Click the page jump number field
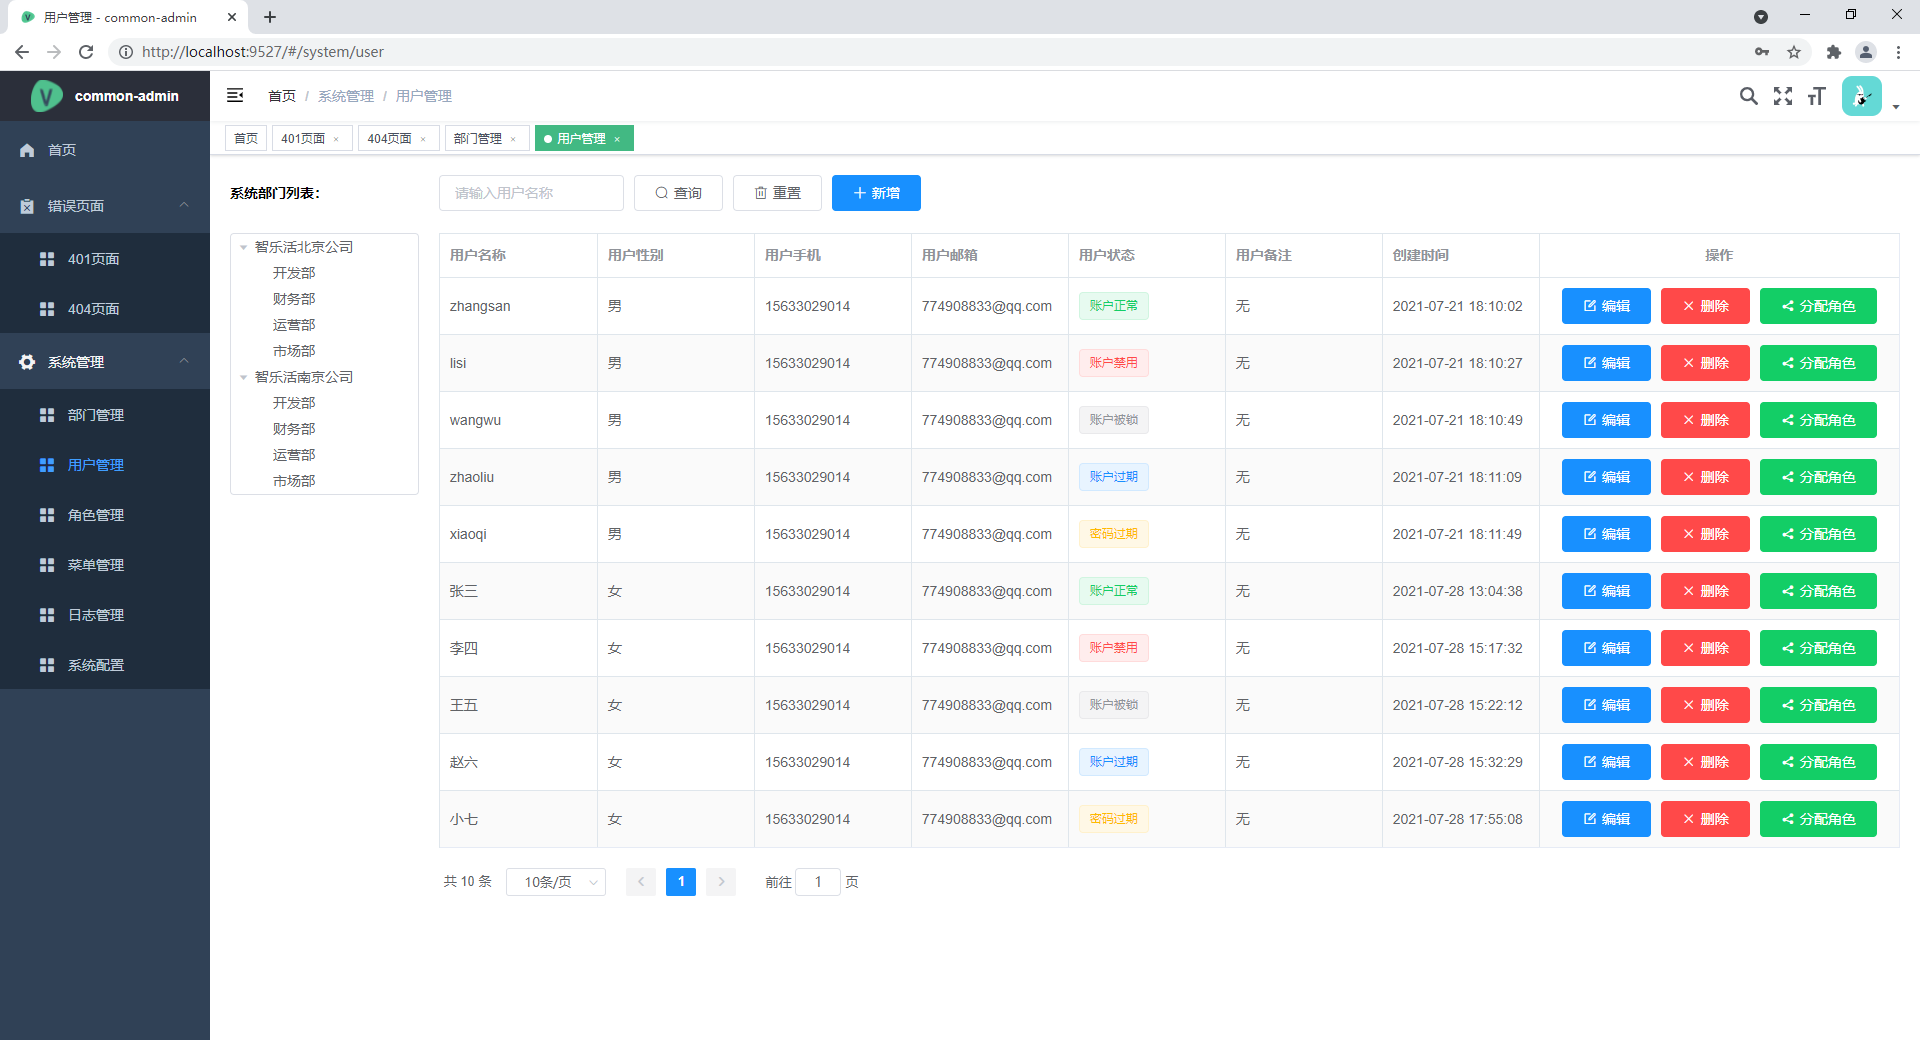1920x1040 pixels. tap(818, 882)
